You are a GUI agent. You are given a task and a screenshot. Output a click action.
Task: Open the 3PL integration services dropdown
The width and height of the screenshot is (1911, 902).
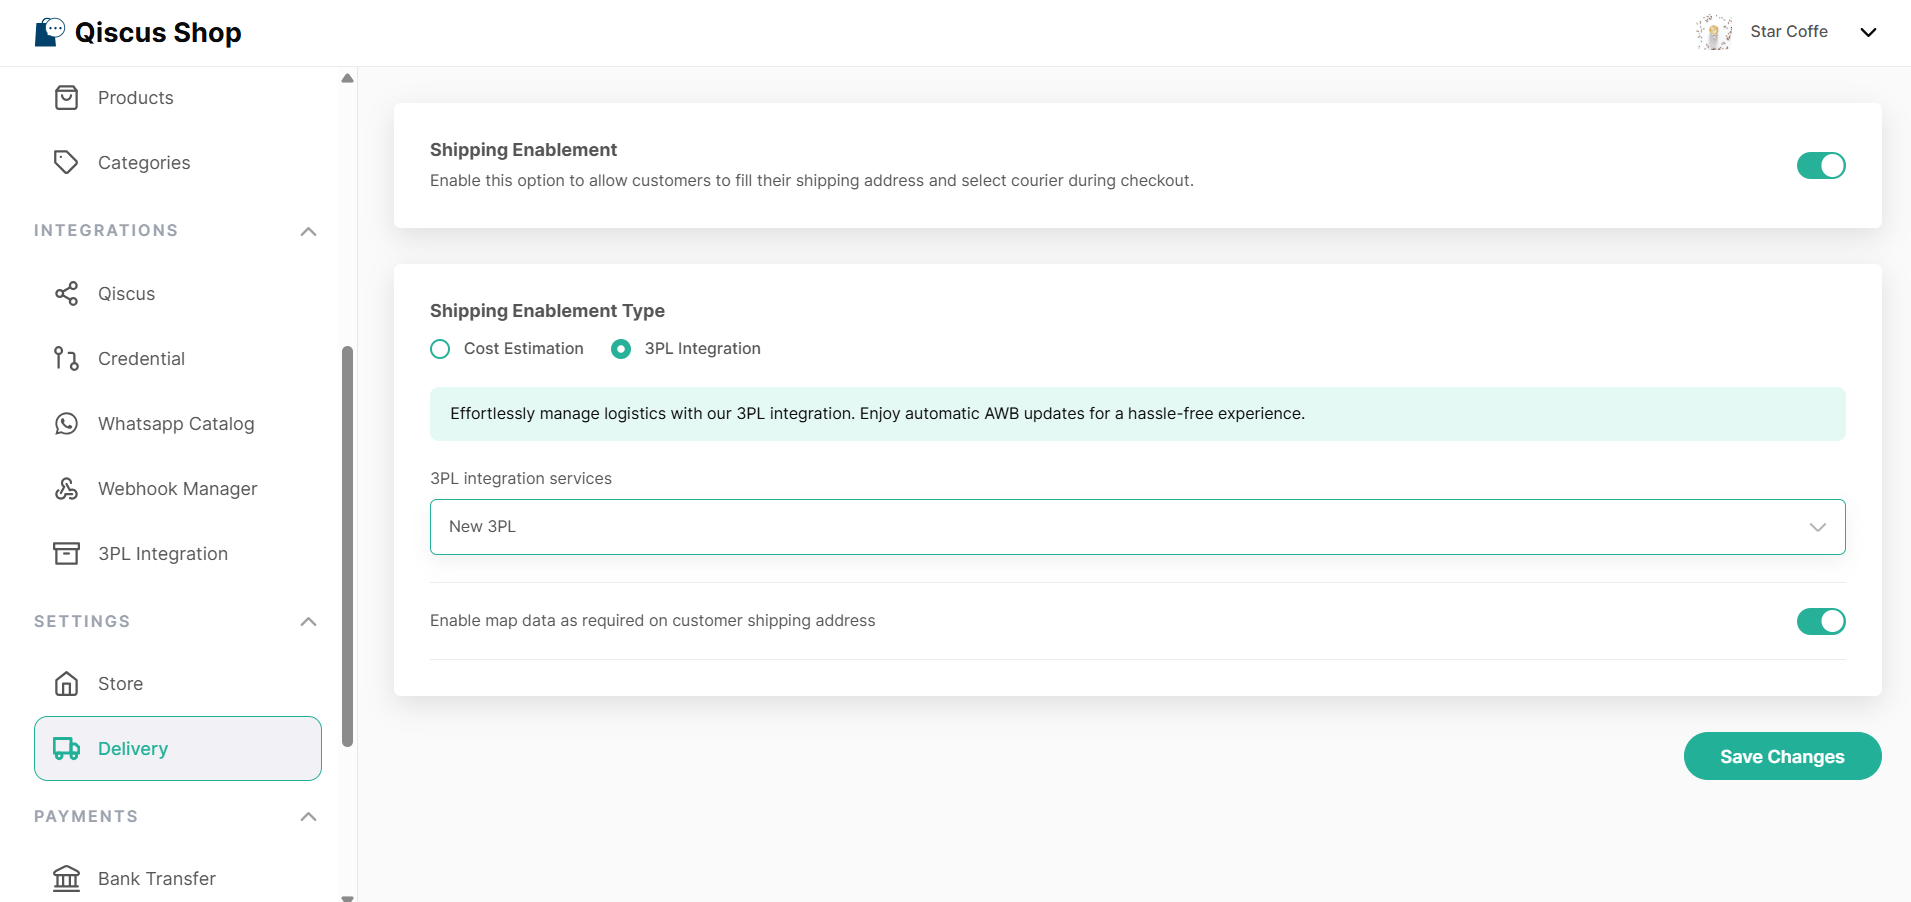(1137, 527)
